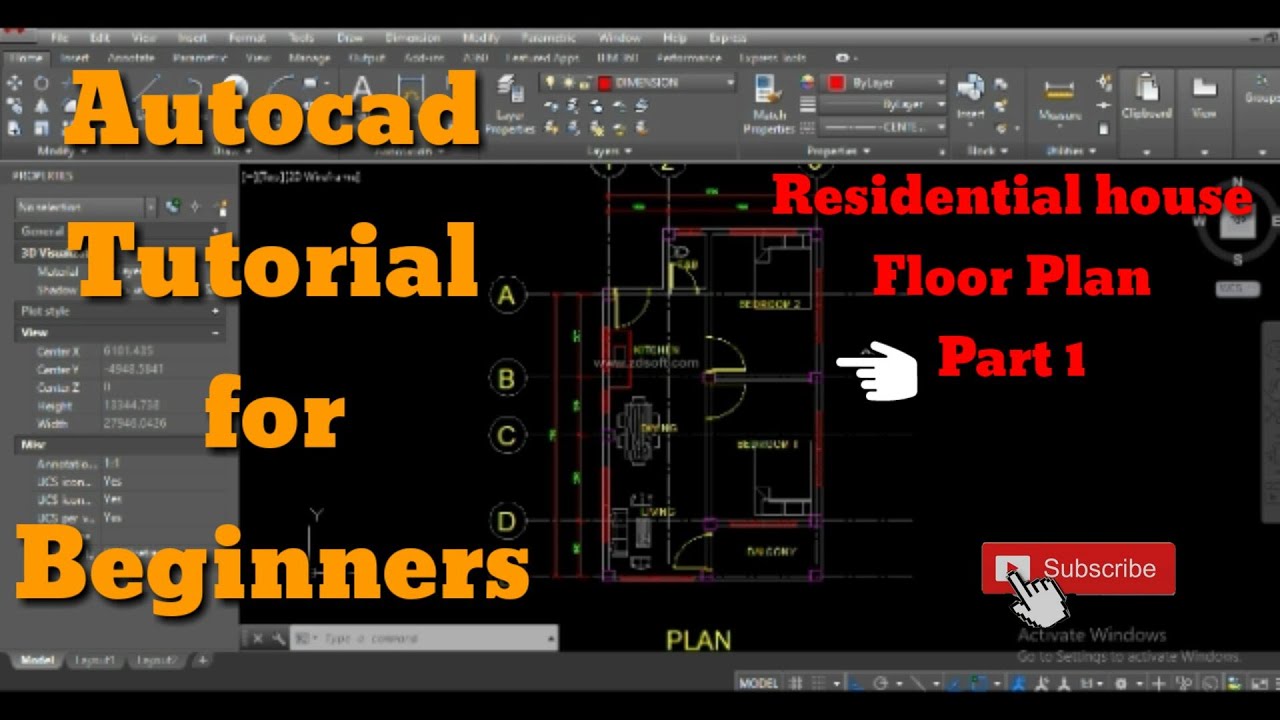The height and width of the screenshot is (720, 1280).
Task: Click the Annotation scale 1:1 value
Action: tap(113, 464)
